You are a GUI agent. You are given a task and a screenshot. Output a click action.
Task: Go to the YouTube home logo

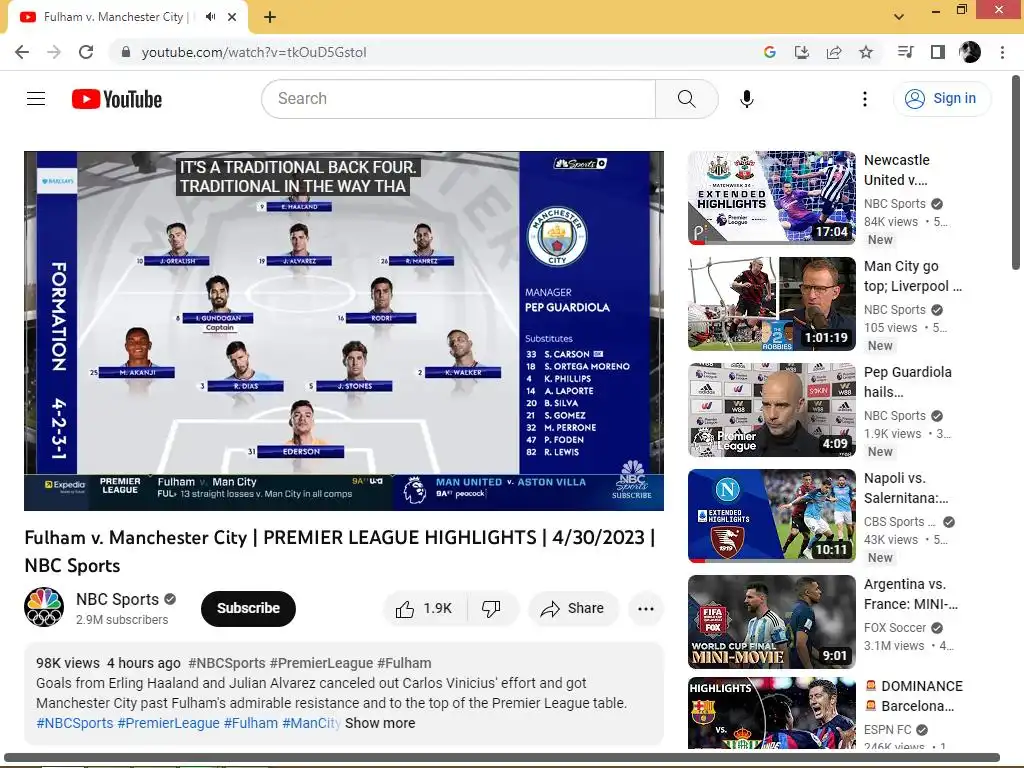pos(117,99)
